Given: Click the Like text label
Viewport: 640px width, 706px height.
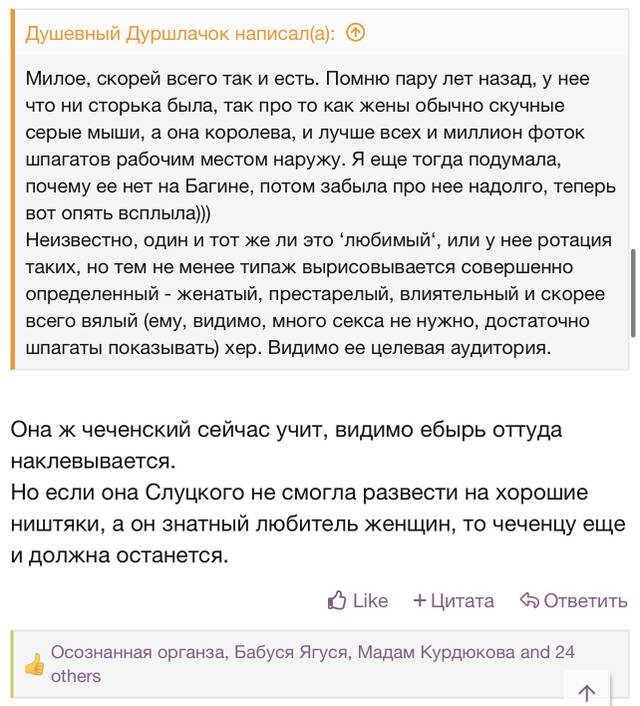Looking at the screenshot, I should (370, 601).
